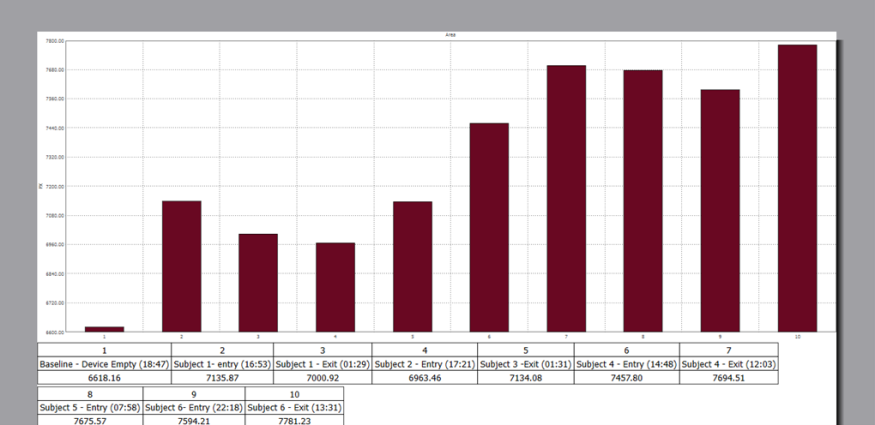Click the value 7675.57
Screen dimensions: 875x425
pyautogui.click(x=90, y=421)
